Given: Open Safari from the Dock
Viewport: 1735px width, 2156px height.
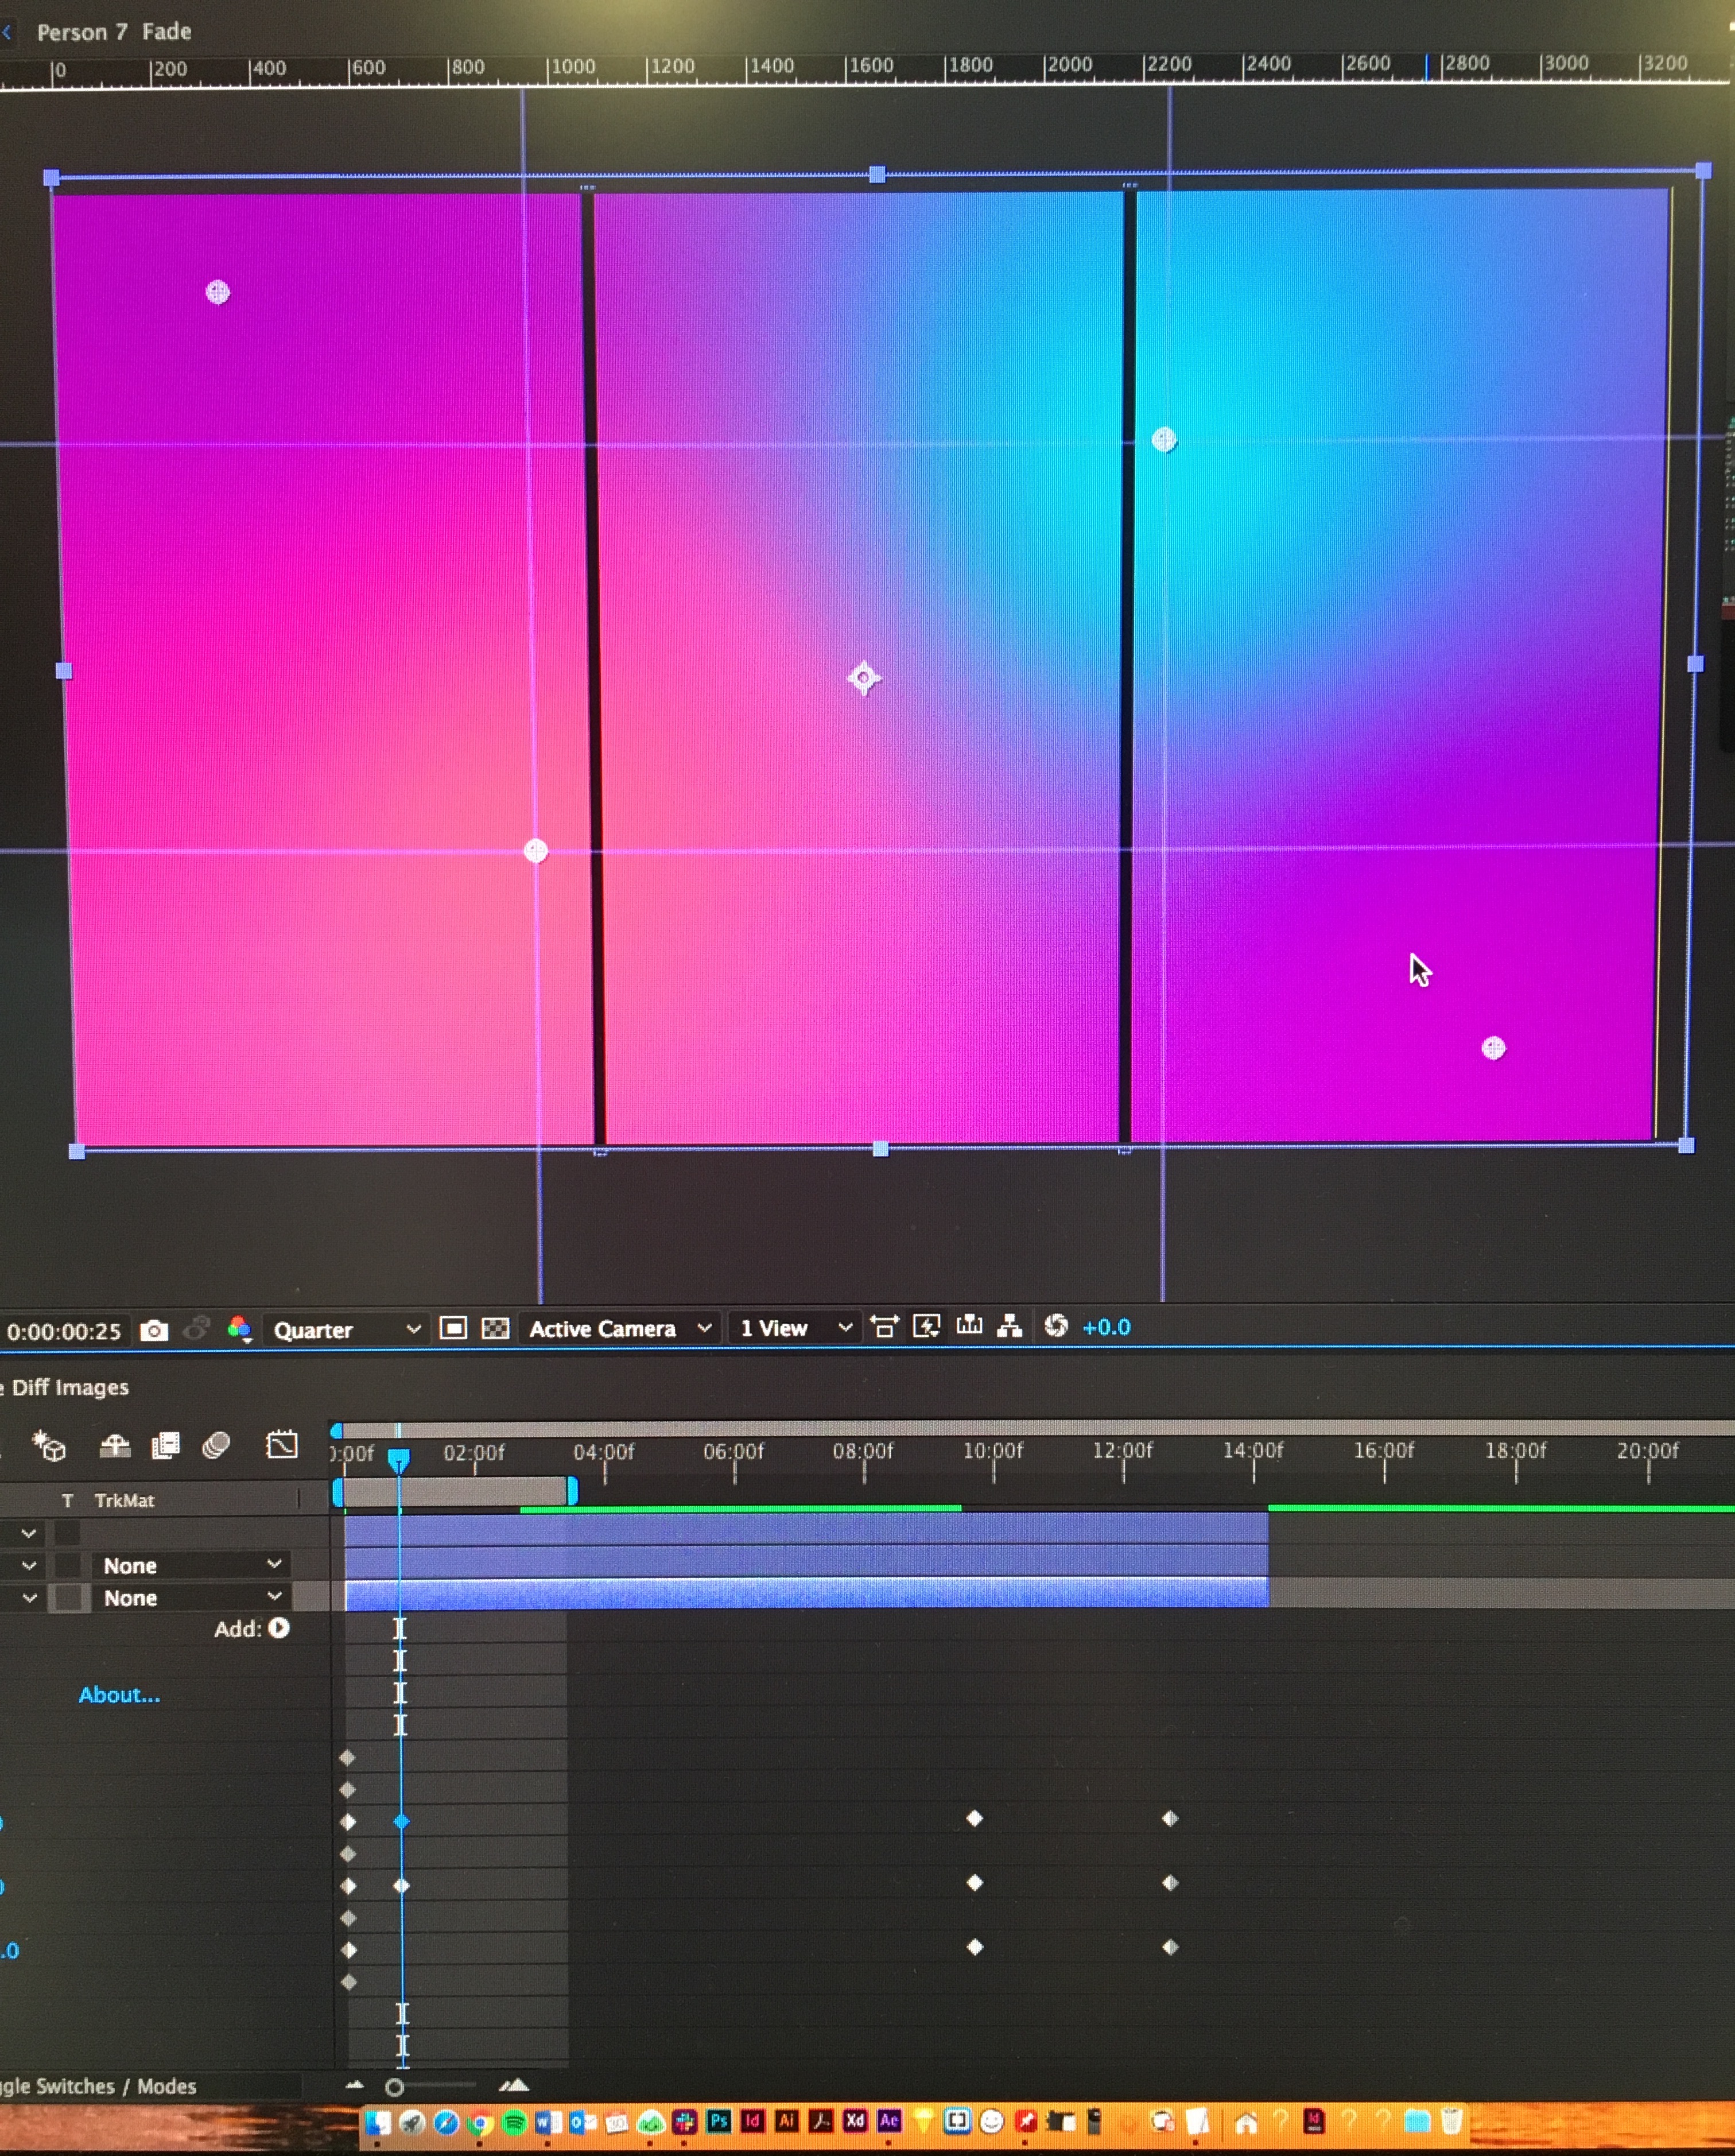Looking at the screenshot, I should point(446,2122).
